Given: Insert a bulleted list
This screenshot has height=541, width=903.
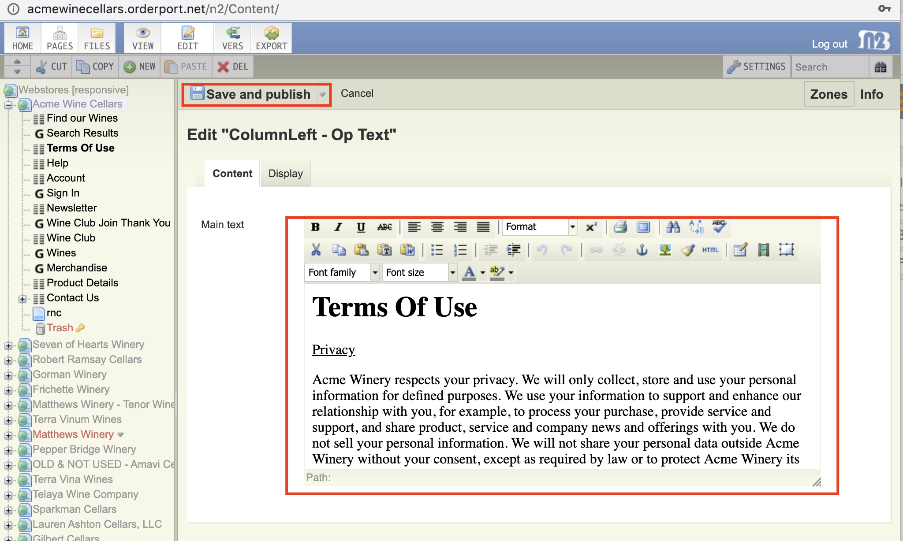Looking at the screenshot, I should 437,249.
